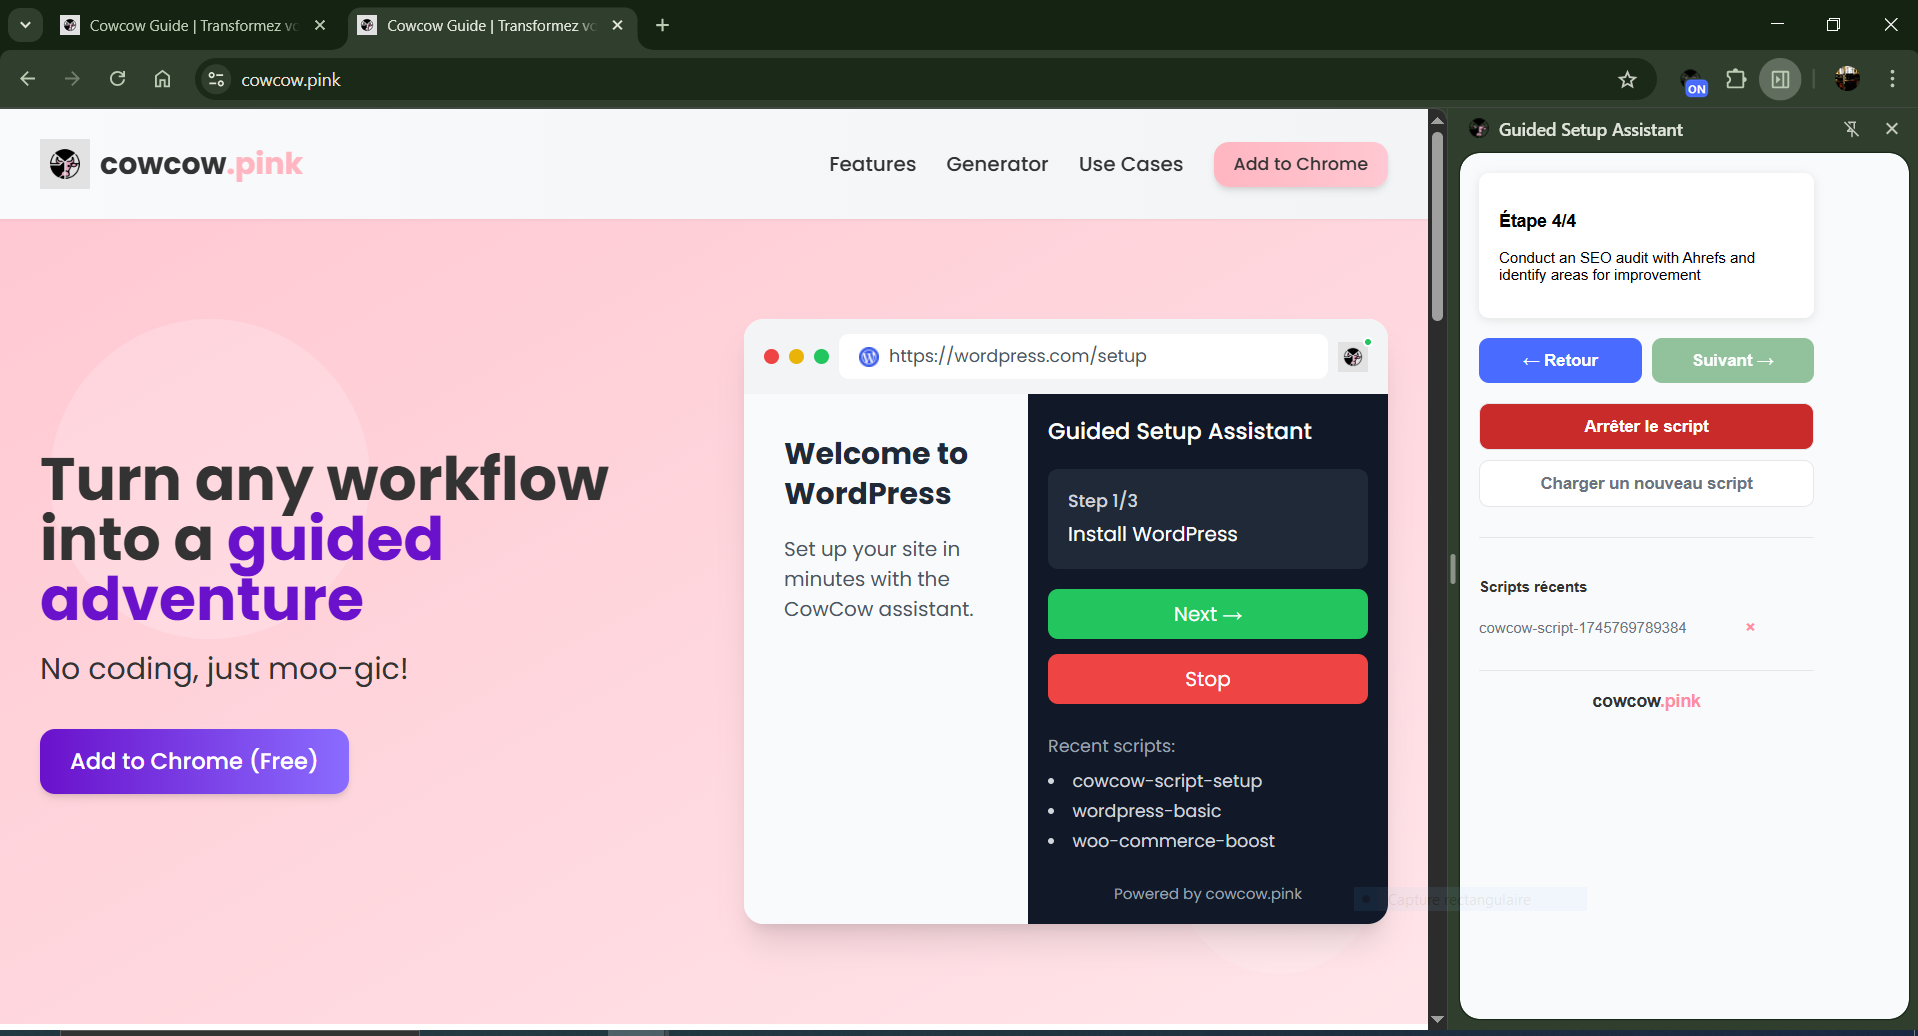This screenshot has width=1918, height=1036.
Task: Click the side panel resize handle
Action: click(1452, 568)
